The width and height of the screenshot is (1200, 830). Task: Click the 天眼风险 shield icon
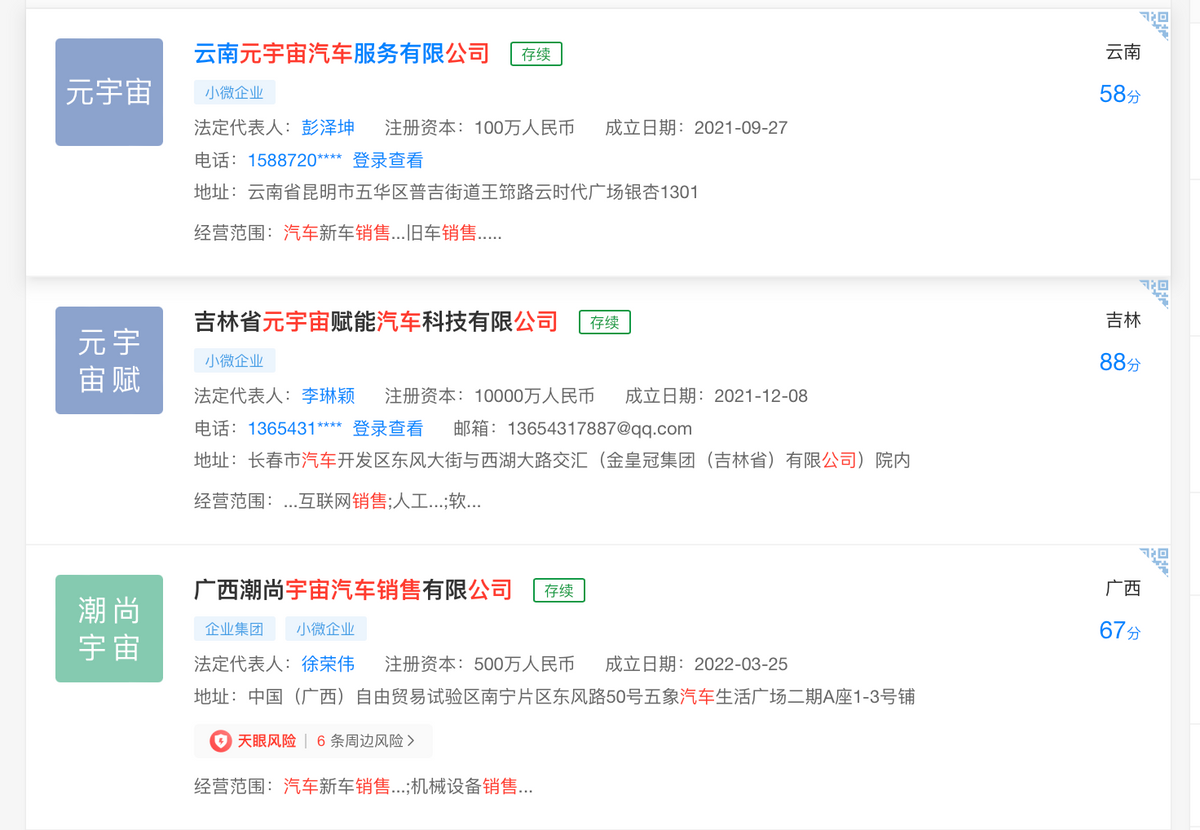[x=220, y=741]
